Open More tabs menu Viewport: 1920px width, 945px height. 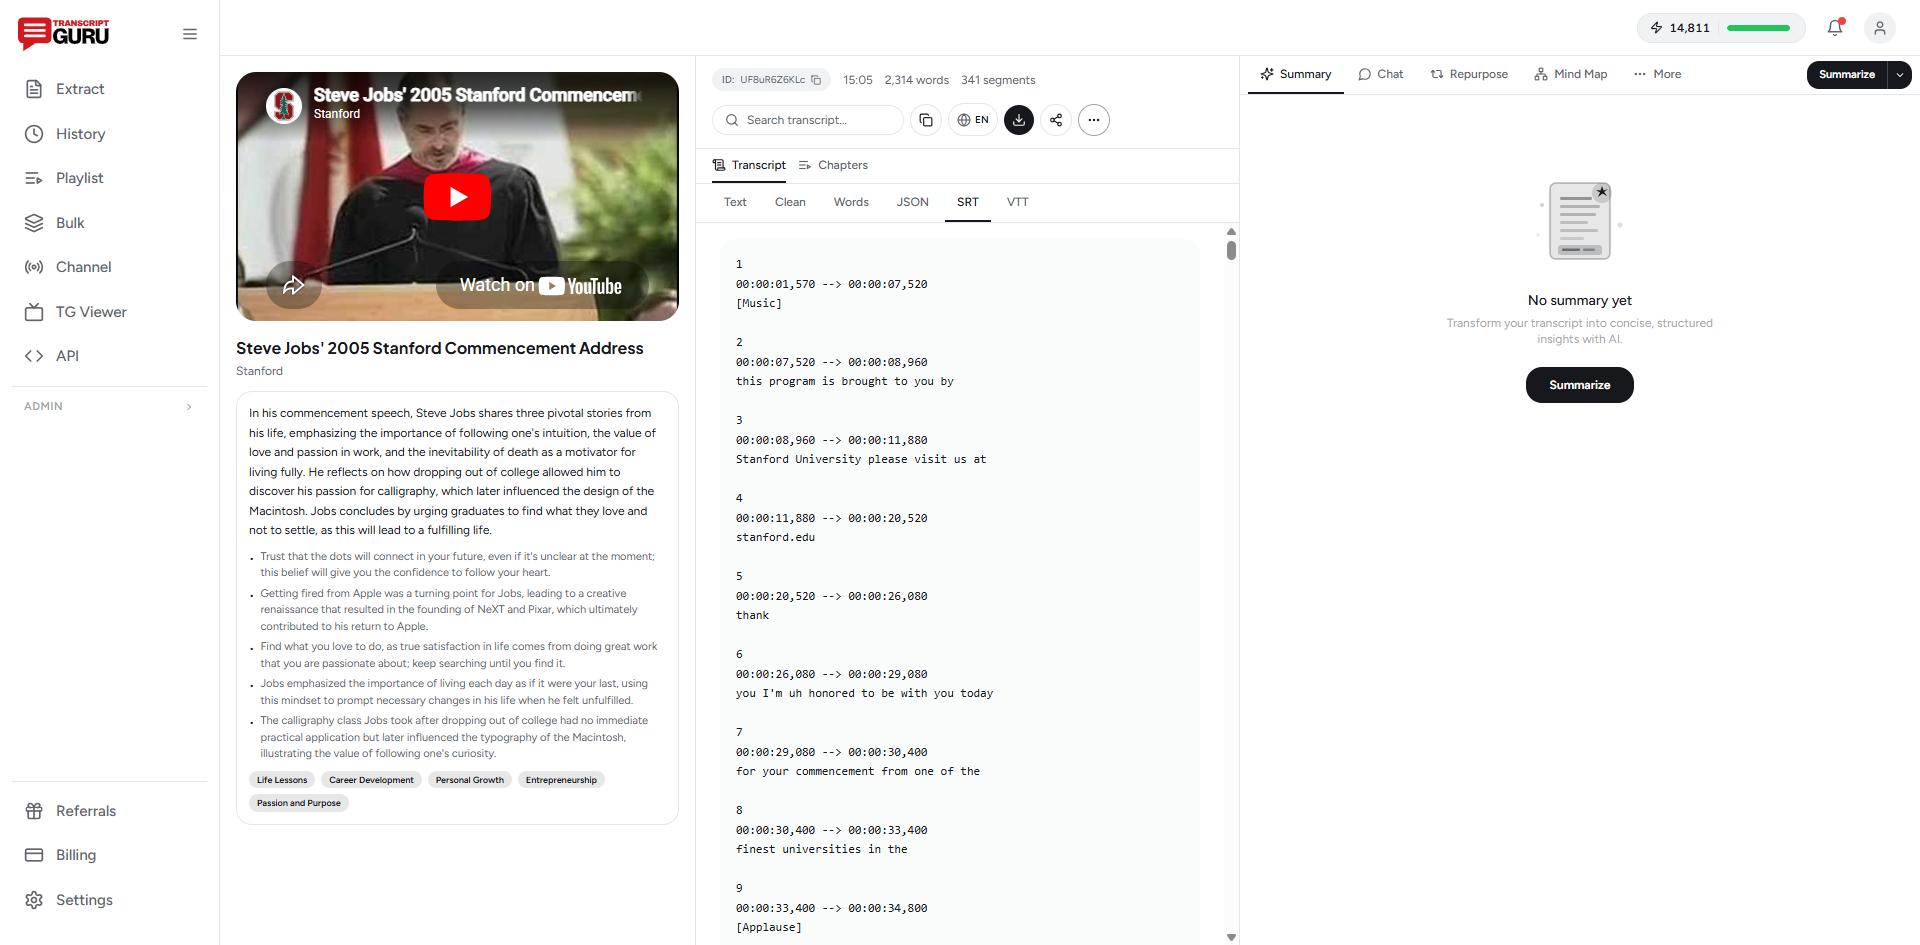(1657, 74)
